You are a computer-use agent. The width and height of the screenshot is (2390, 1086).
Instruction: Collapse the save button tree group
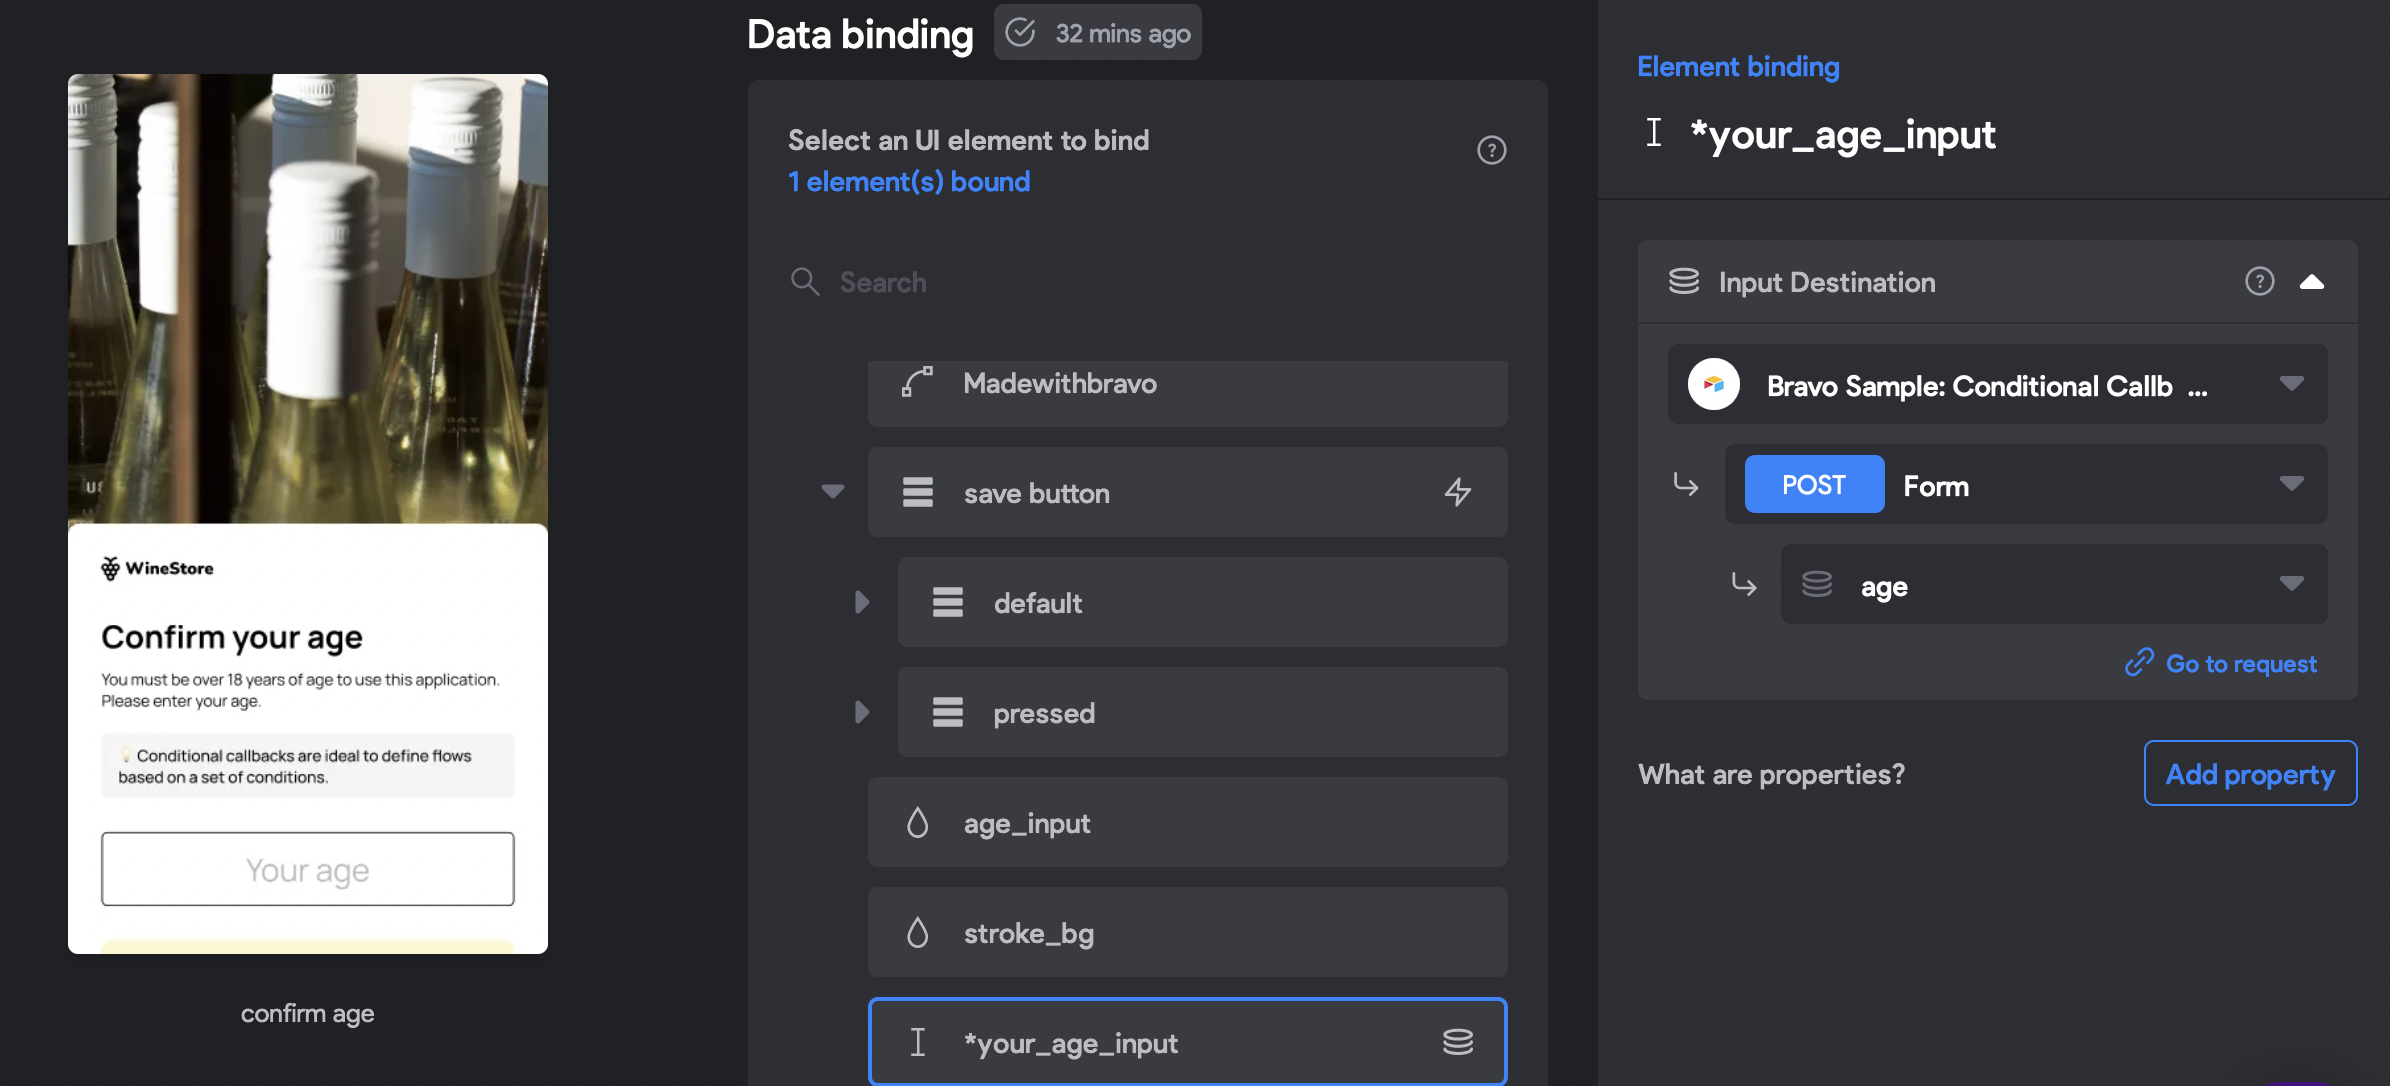pos(832,492)
